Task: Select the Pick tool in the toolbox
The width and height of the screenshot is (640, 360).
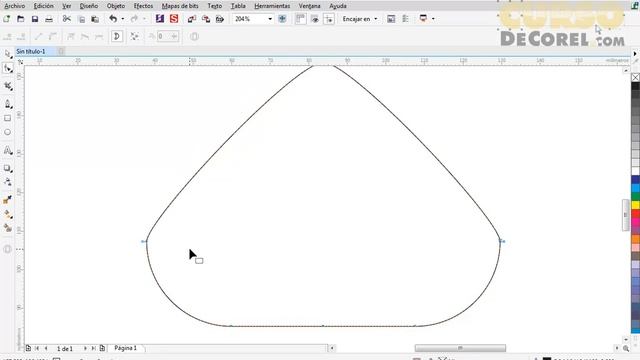Action: pyautogui.click(x=7, y=53)
